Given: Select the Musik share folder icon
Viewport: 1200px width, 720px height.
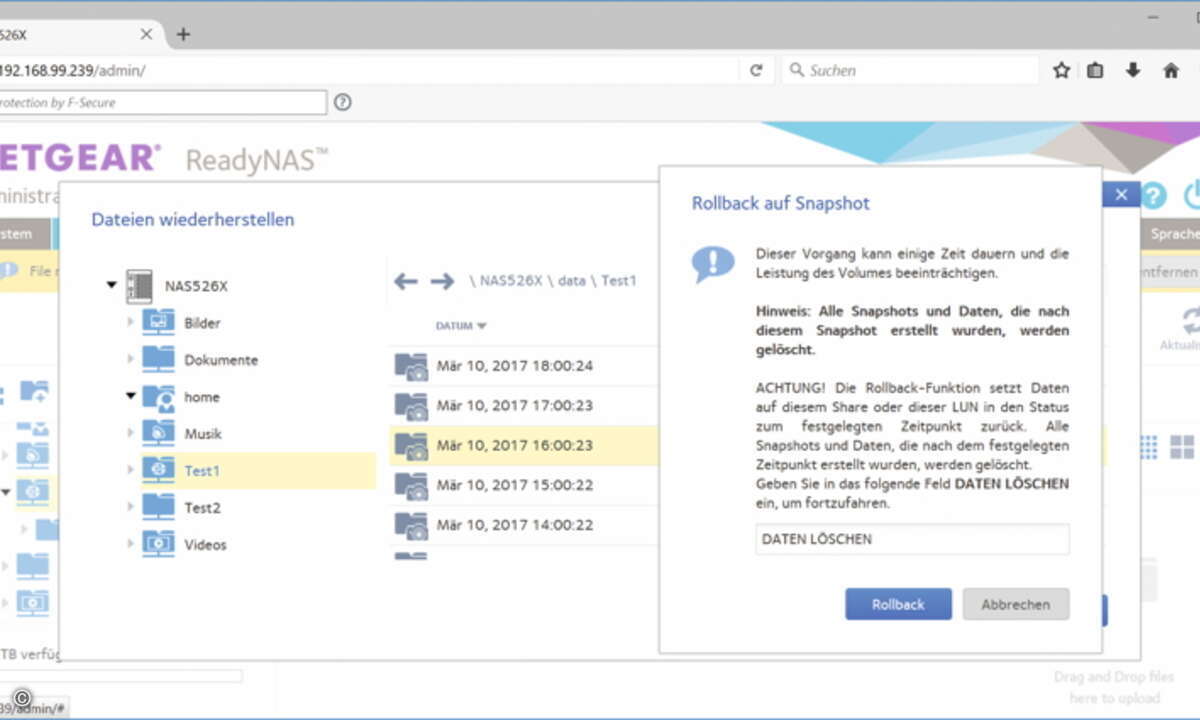Looking at the screenshot, I should (158, 433).
